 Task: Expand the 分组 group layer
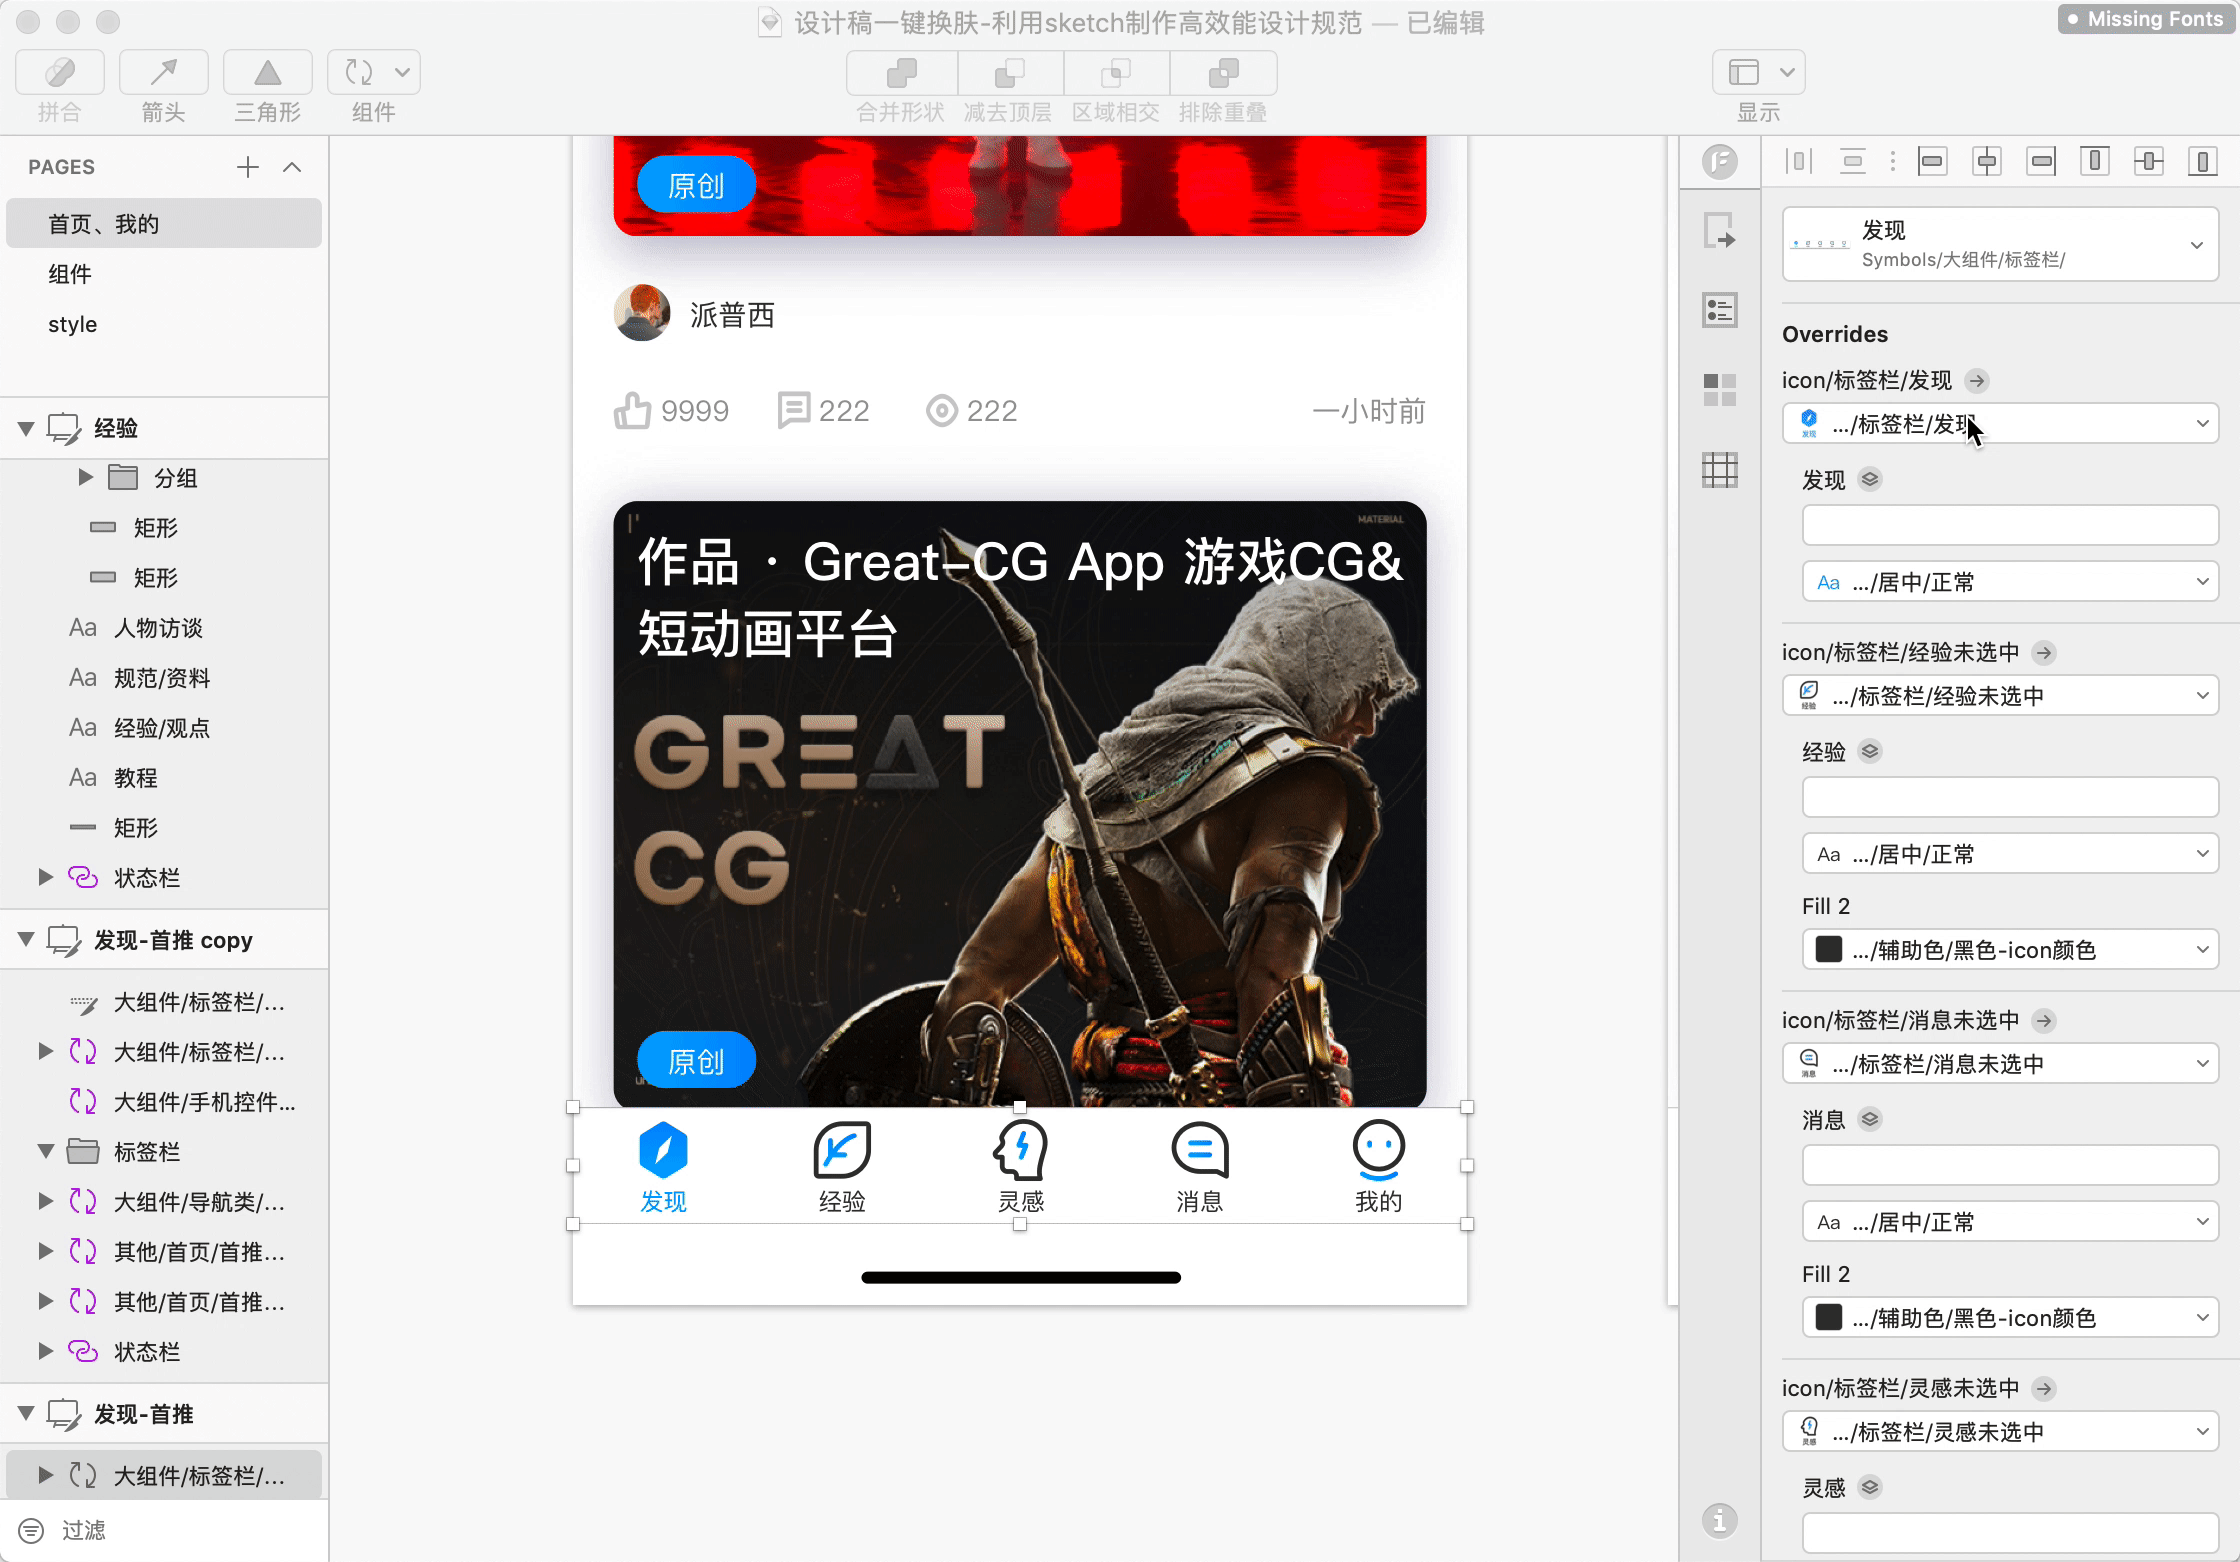coord(86,478)
